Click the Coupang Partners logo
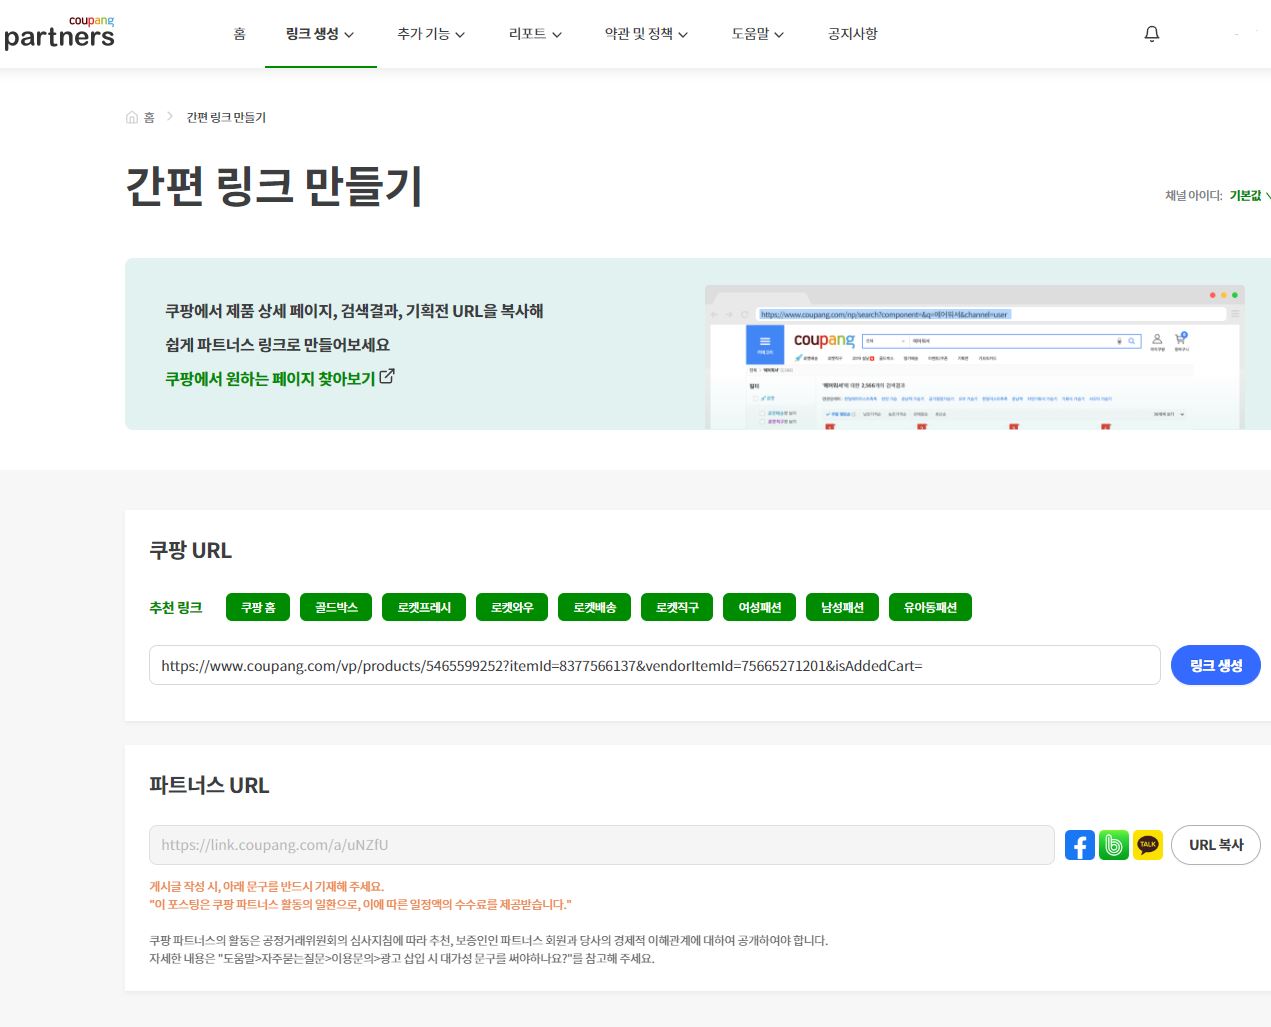Viewport: 1271px width, 1027px height. coord(60,33)
